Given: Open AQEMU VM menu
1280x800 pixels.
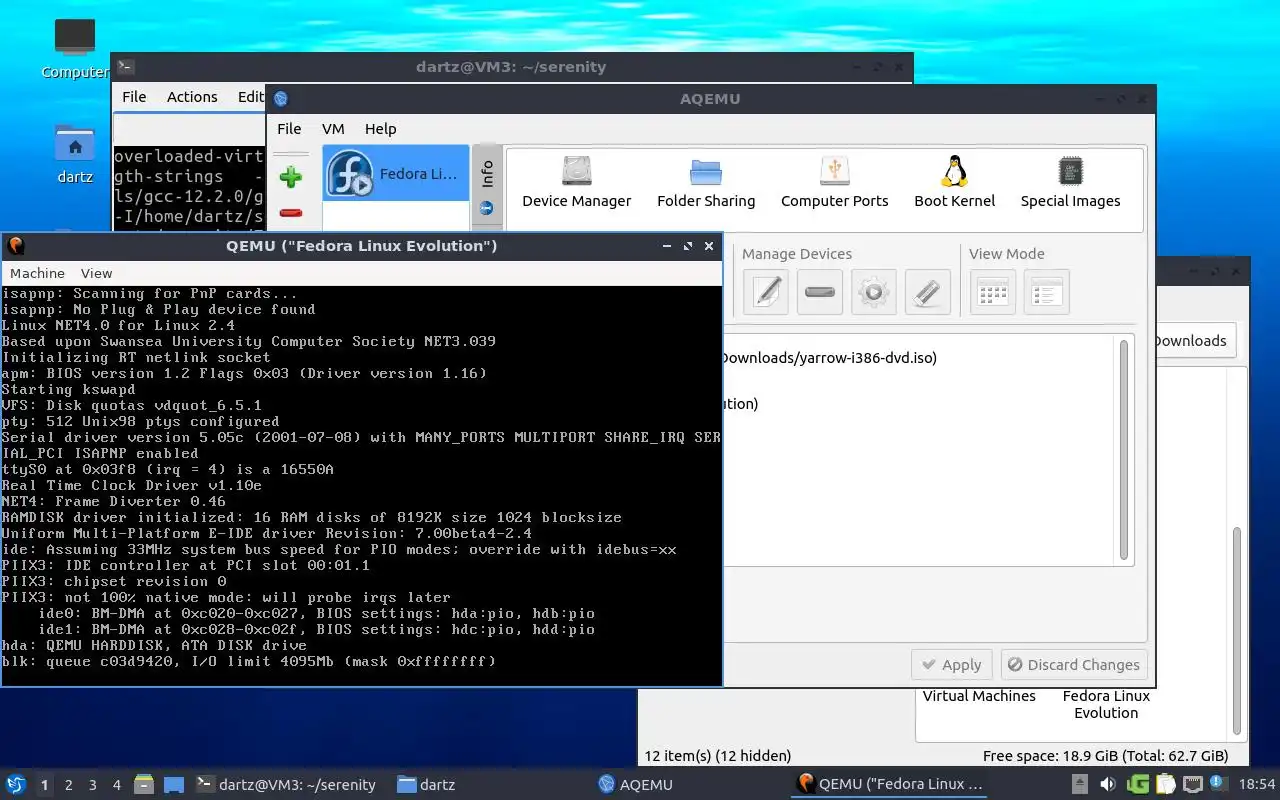Looking at the screenshot, I should pos(333,128).
